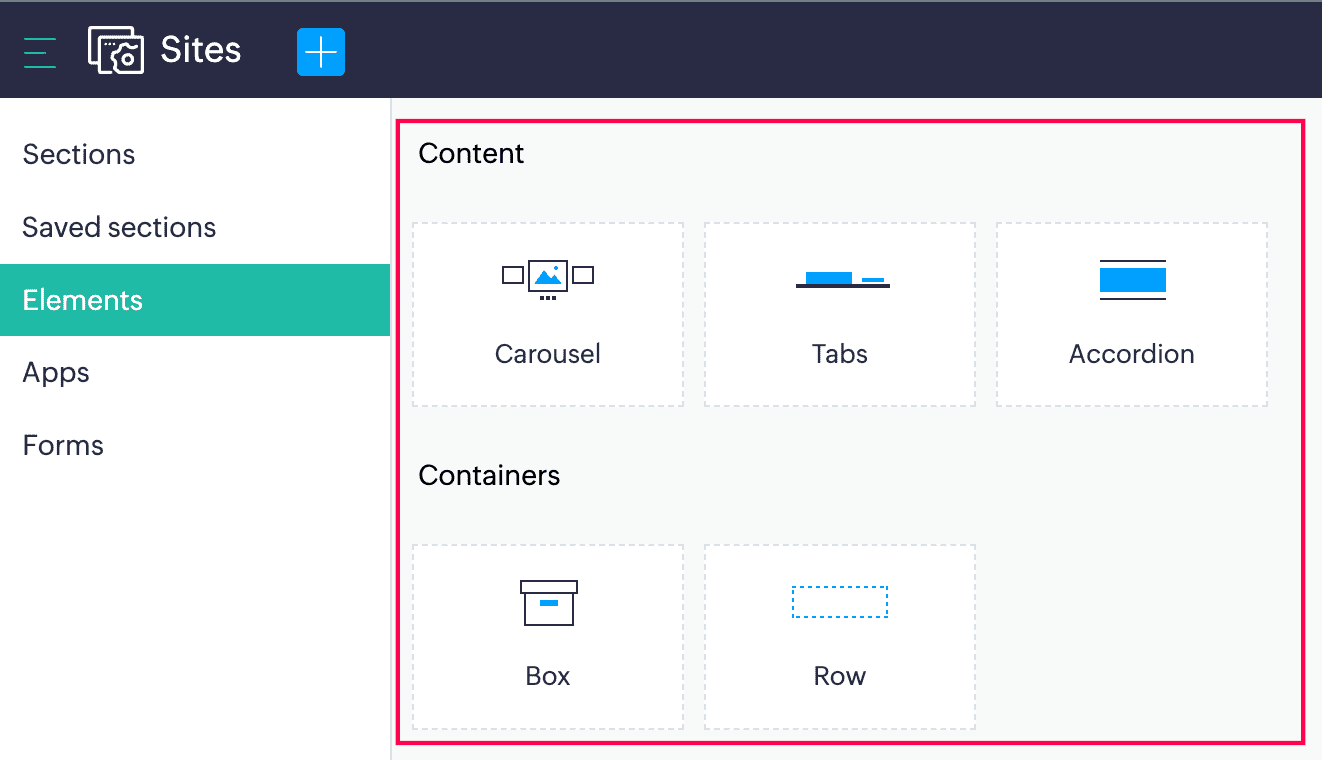Click the Containers section heading
Viewport: 1322px width, 760px height.
click(x=489, y=475)
